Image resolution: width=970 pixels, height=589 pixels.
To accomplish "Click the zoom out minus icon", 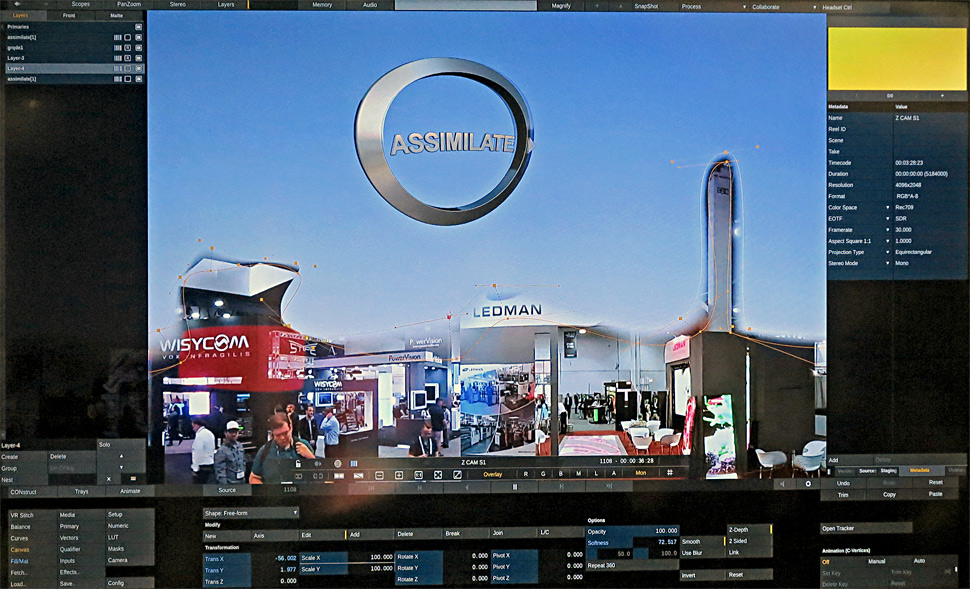I will pos(380,475).
